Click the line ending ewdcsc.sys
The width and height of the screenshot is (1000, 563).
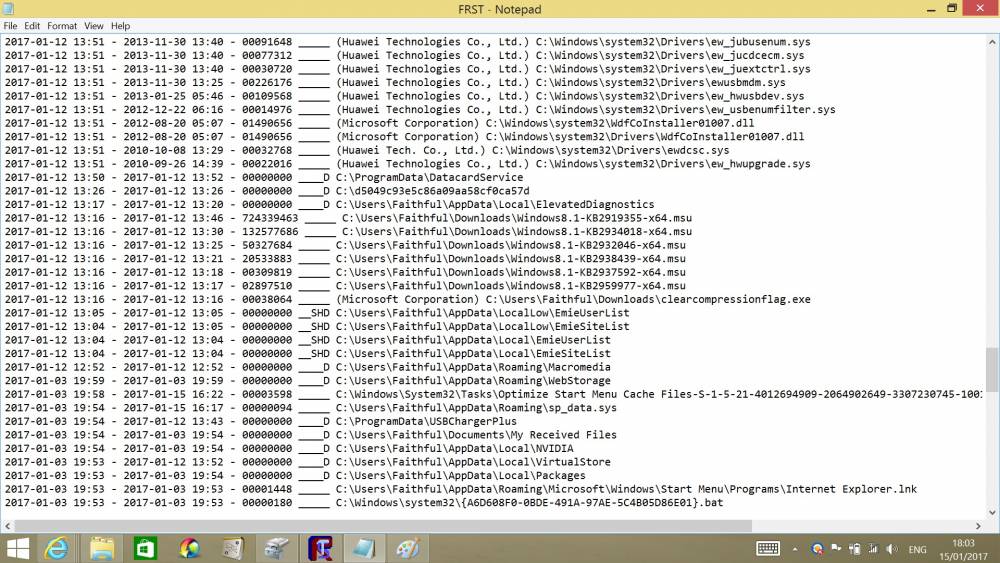[367, 150]
